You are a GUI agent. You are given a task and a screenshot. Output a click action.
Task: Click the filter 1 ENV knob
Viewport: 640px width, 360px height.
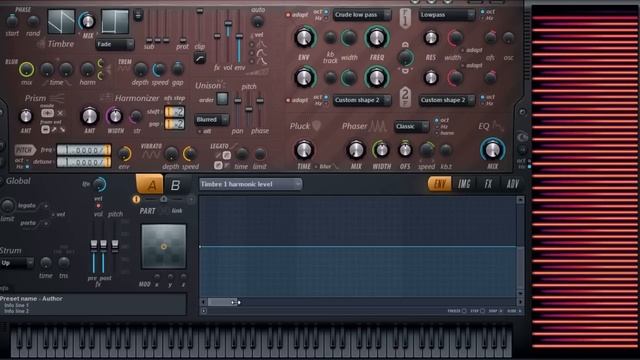tap(304, 38)
